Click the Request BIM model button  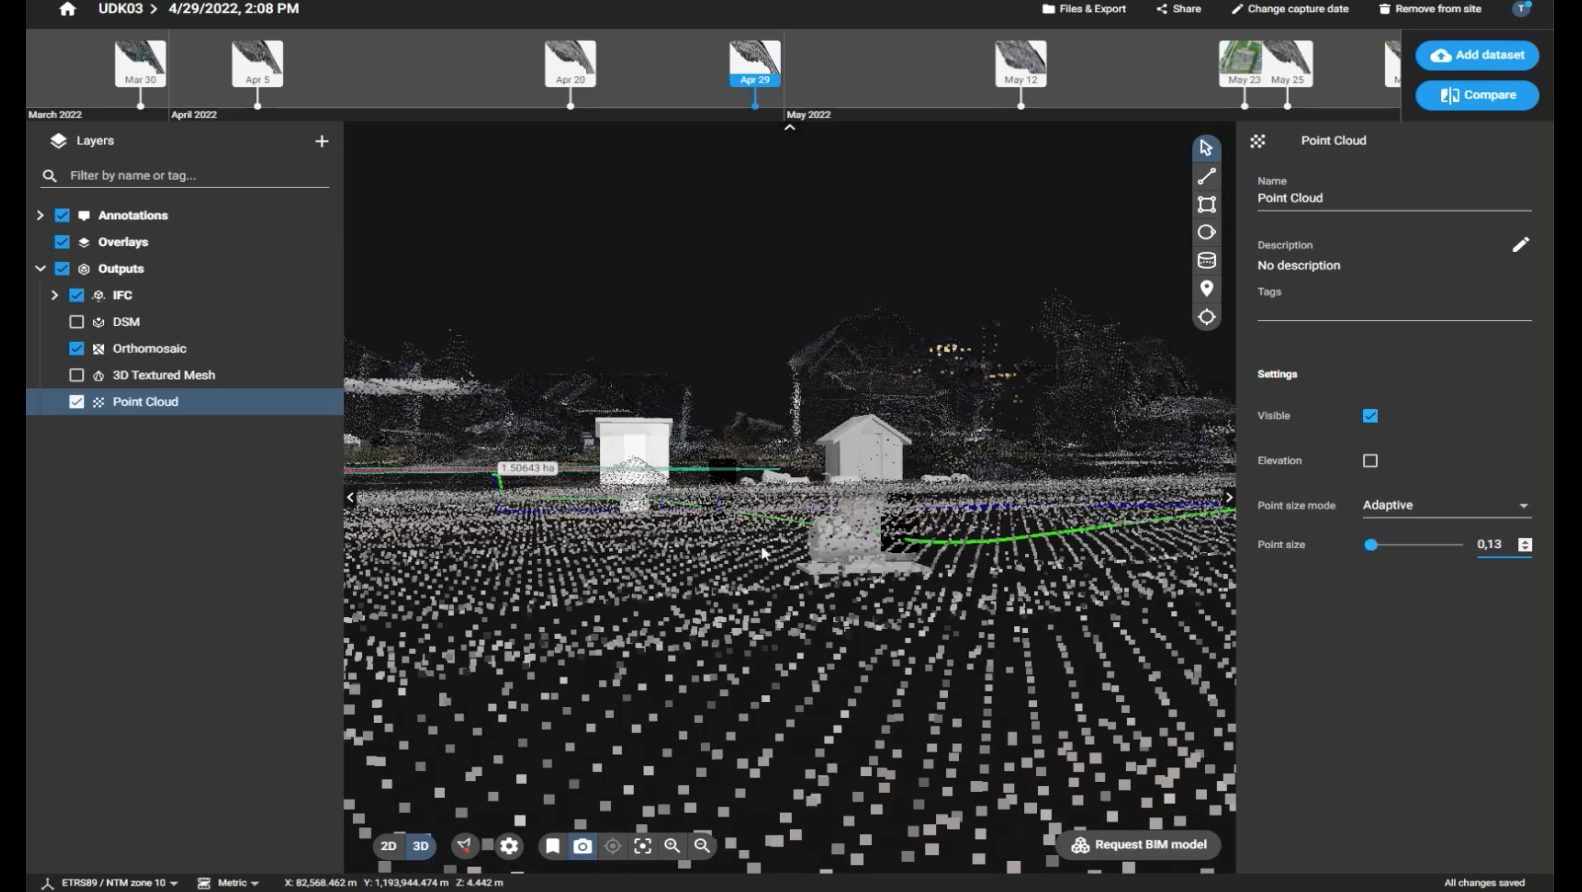[1138, 845]
